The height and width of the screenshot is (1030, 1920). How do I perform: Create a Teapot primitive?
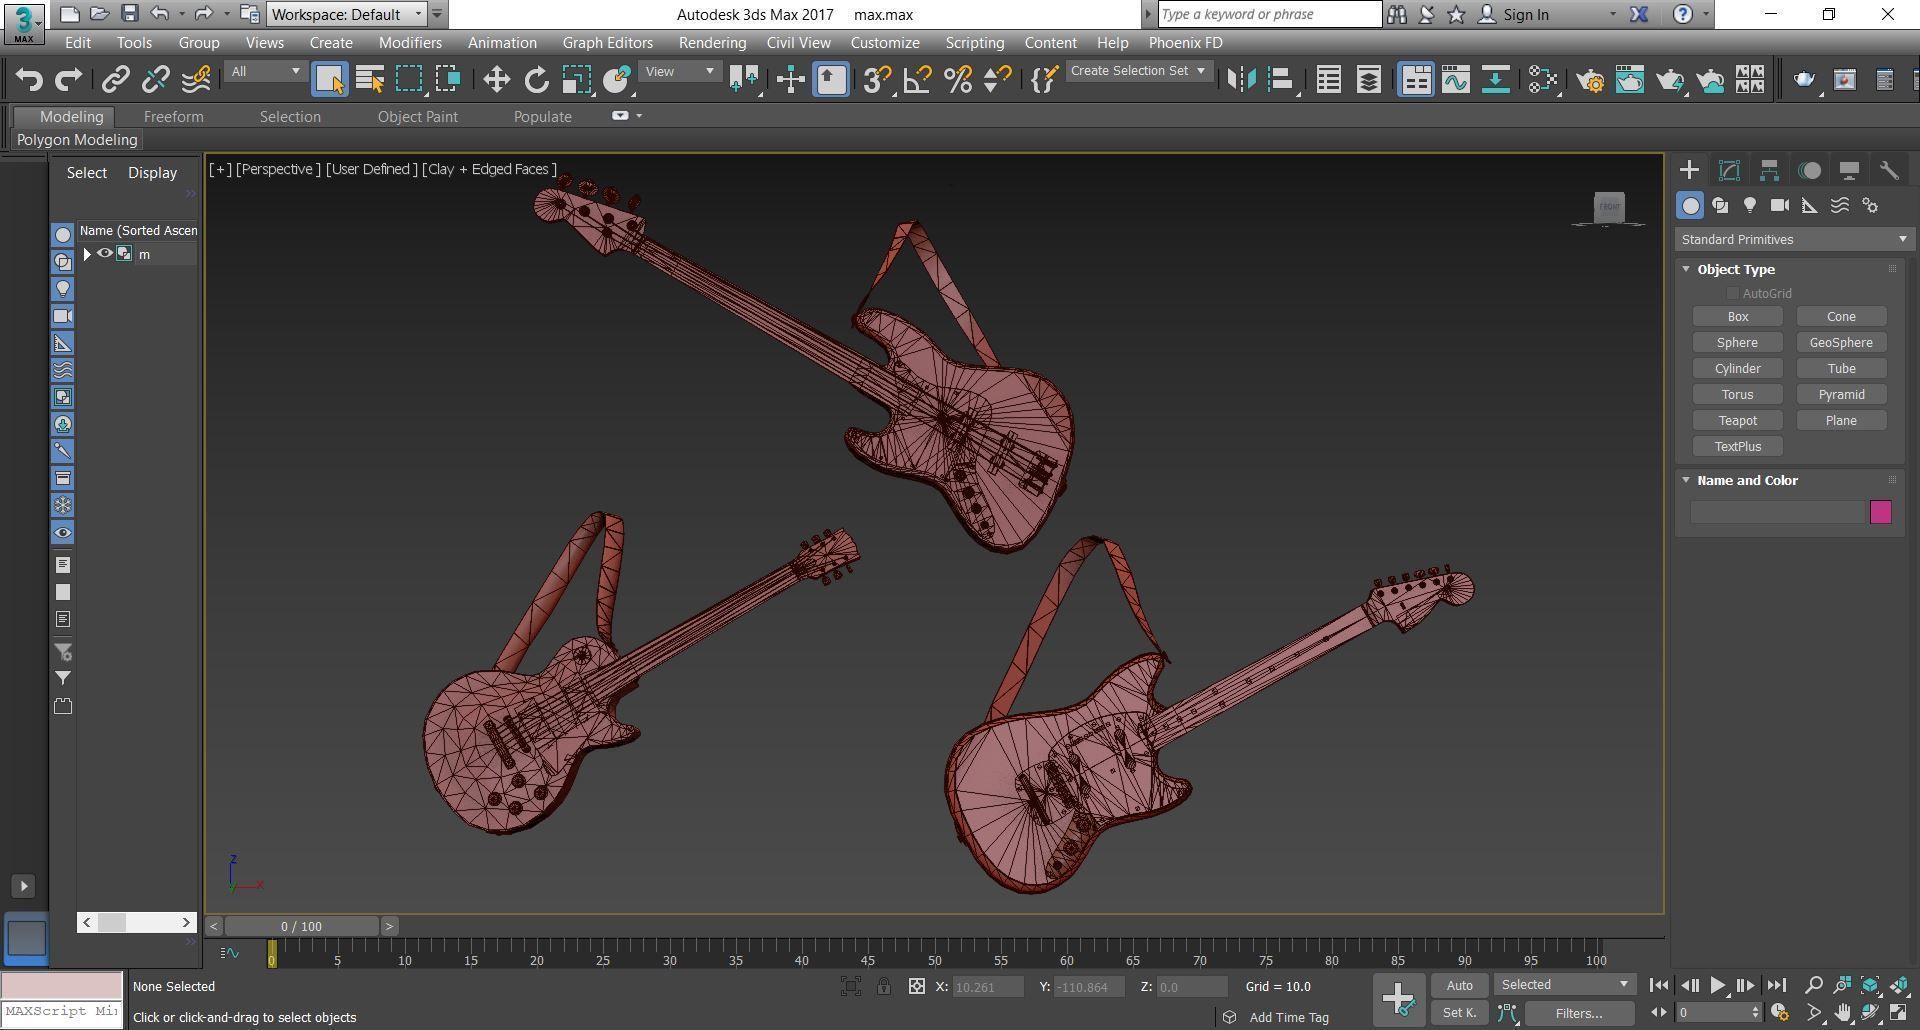[x=1737, y=420]
